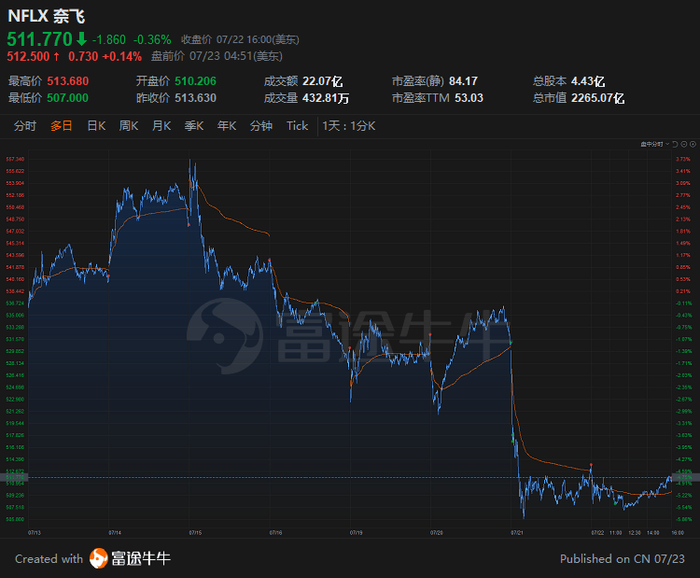Click the 最高价 value 513.680
The width and height of the screenshot is (700, 578).
pos(68,81)
